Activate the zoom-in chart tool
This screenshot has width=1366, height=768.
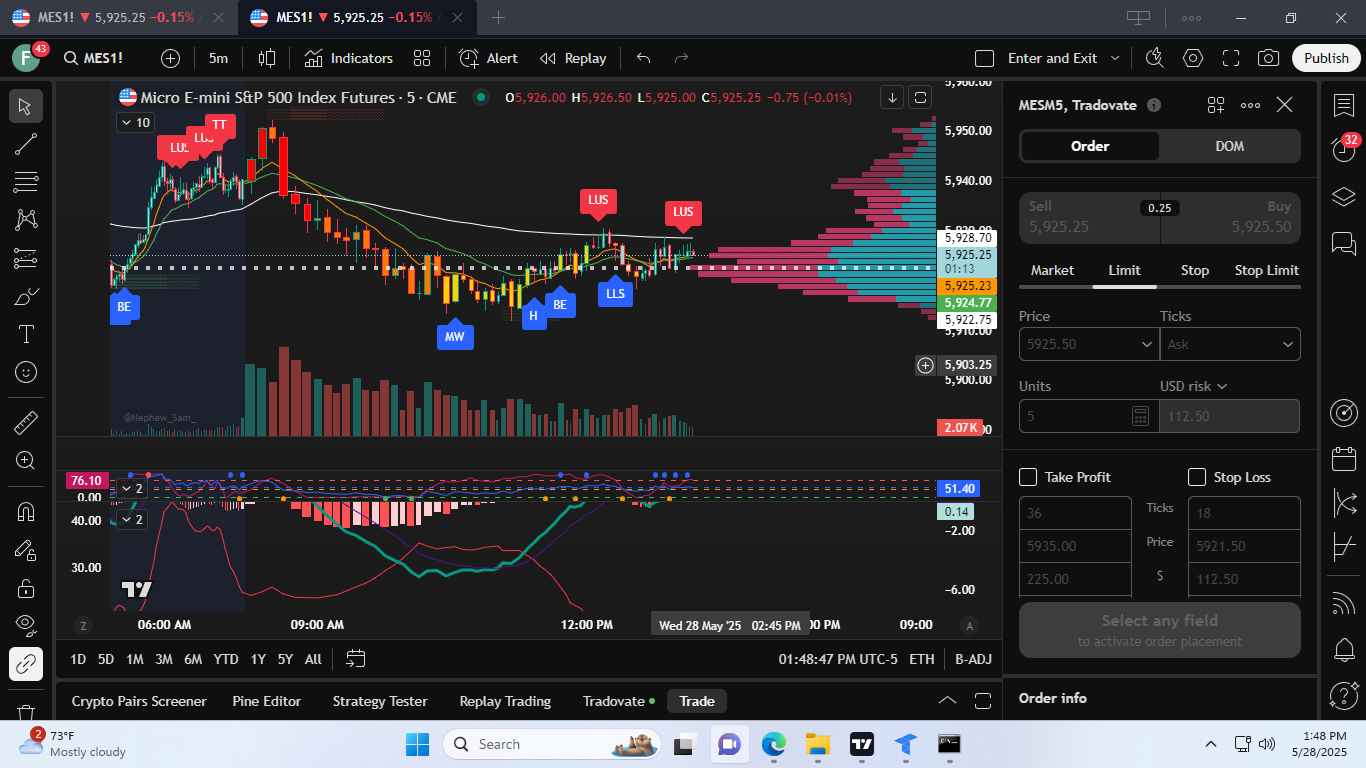pos(25,460)
